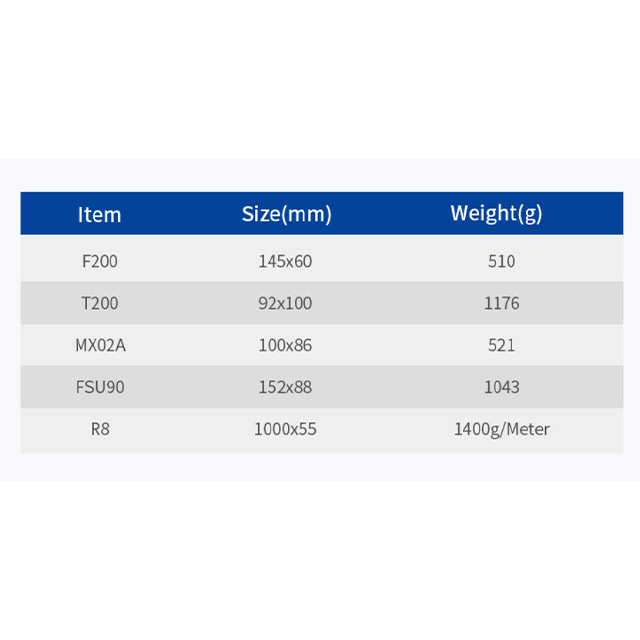Select the R8 item cell

[x=100, y=429]
